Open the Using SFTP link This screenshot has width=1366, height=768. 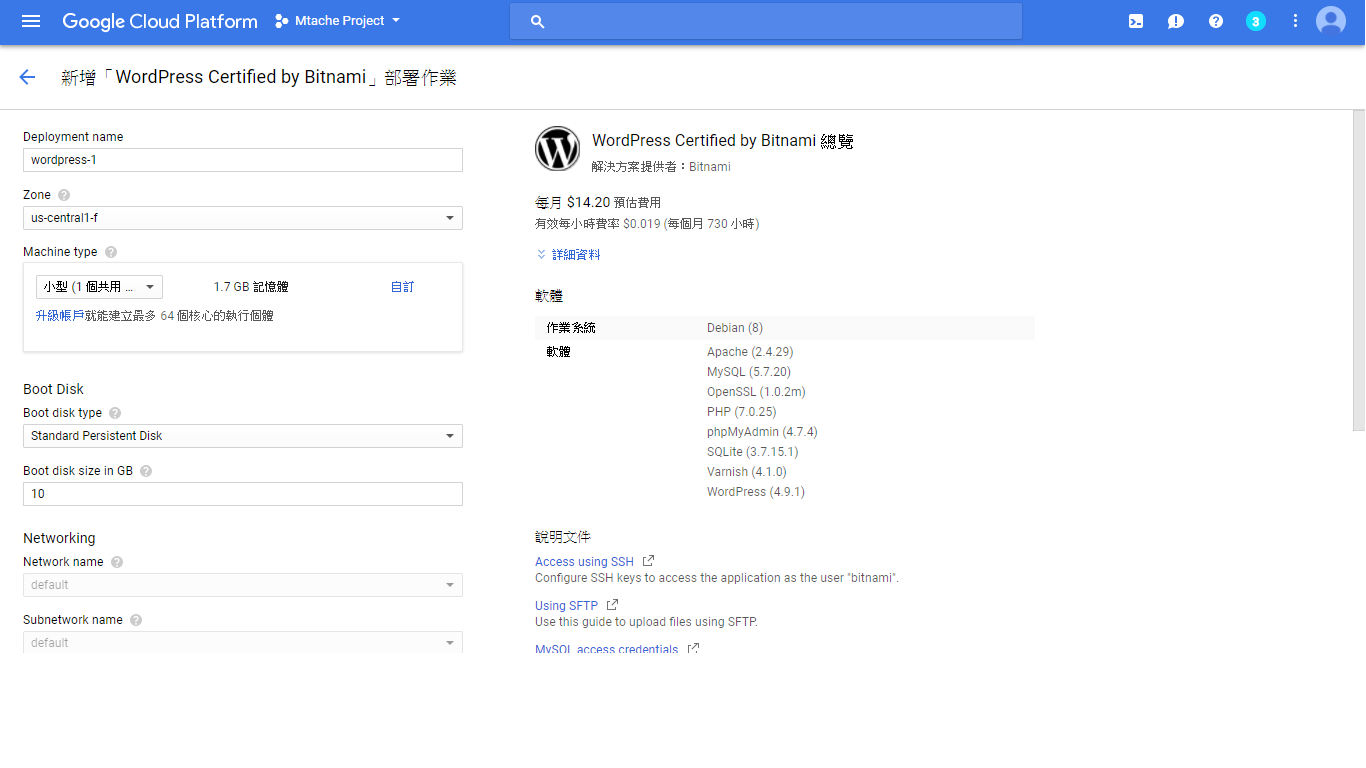tap(566, 606)
